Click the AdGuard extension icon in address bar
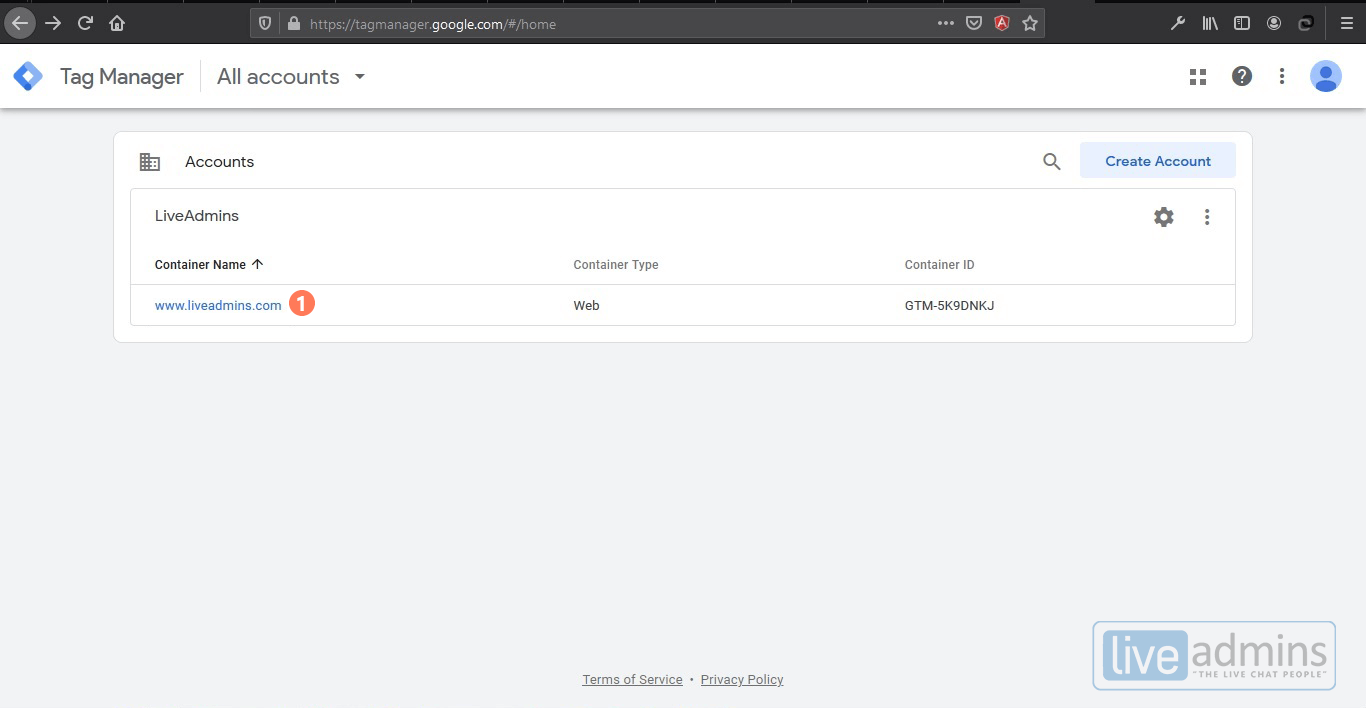 click(1001, 23)
